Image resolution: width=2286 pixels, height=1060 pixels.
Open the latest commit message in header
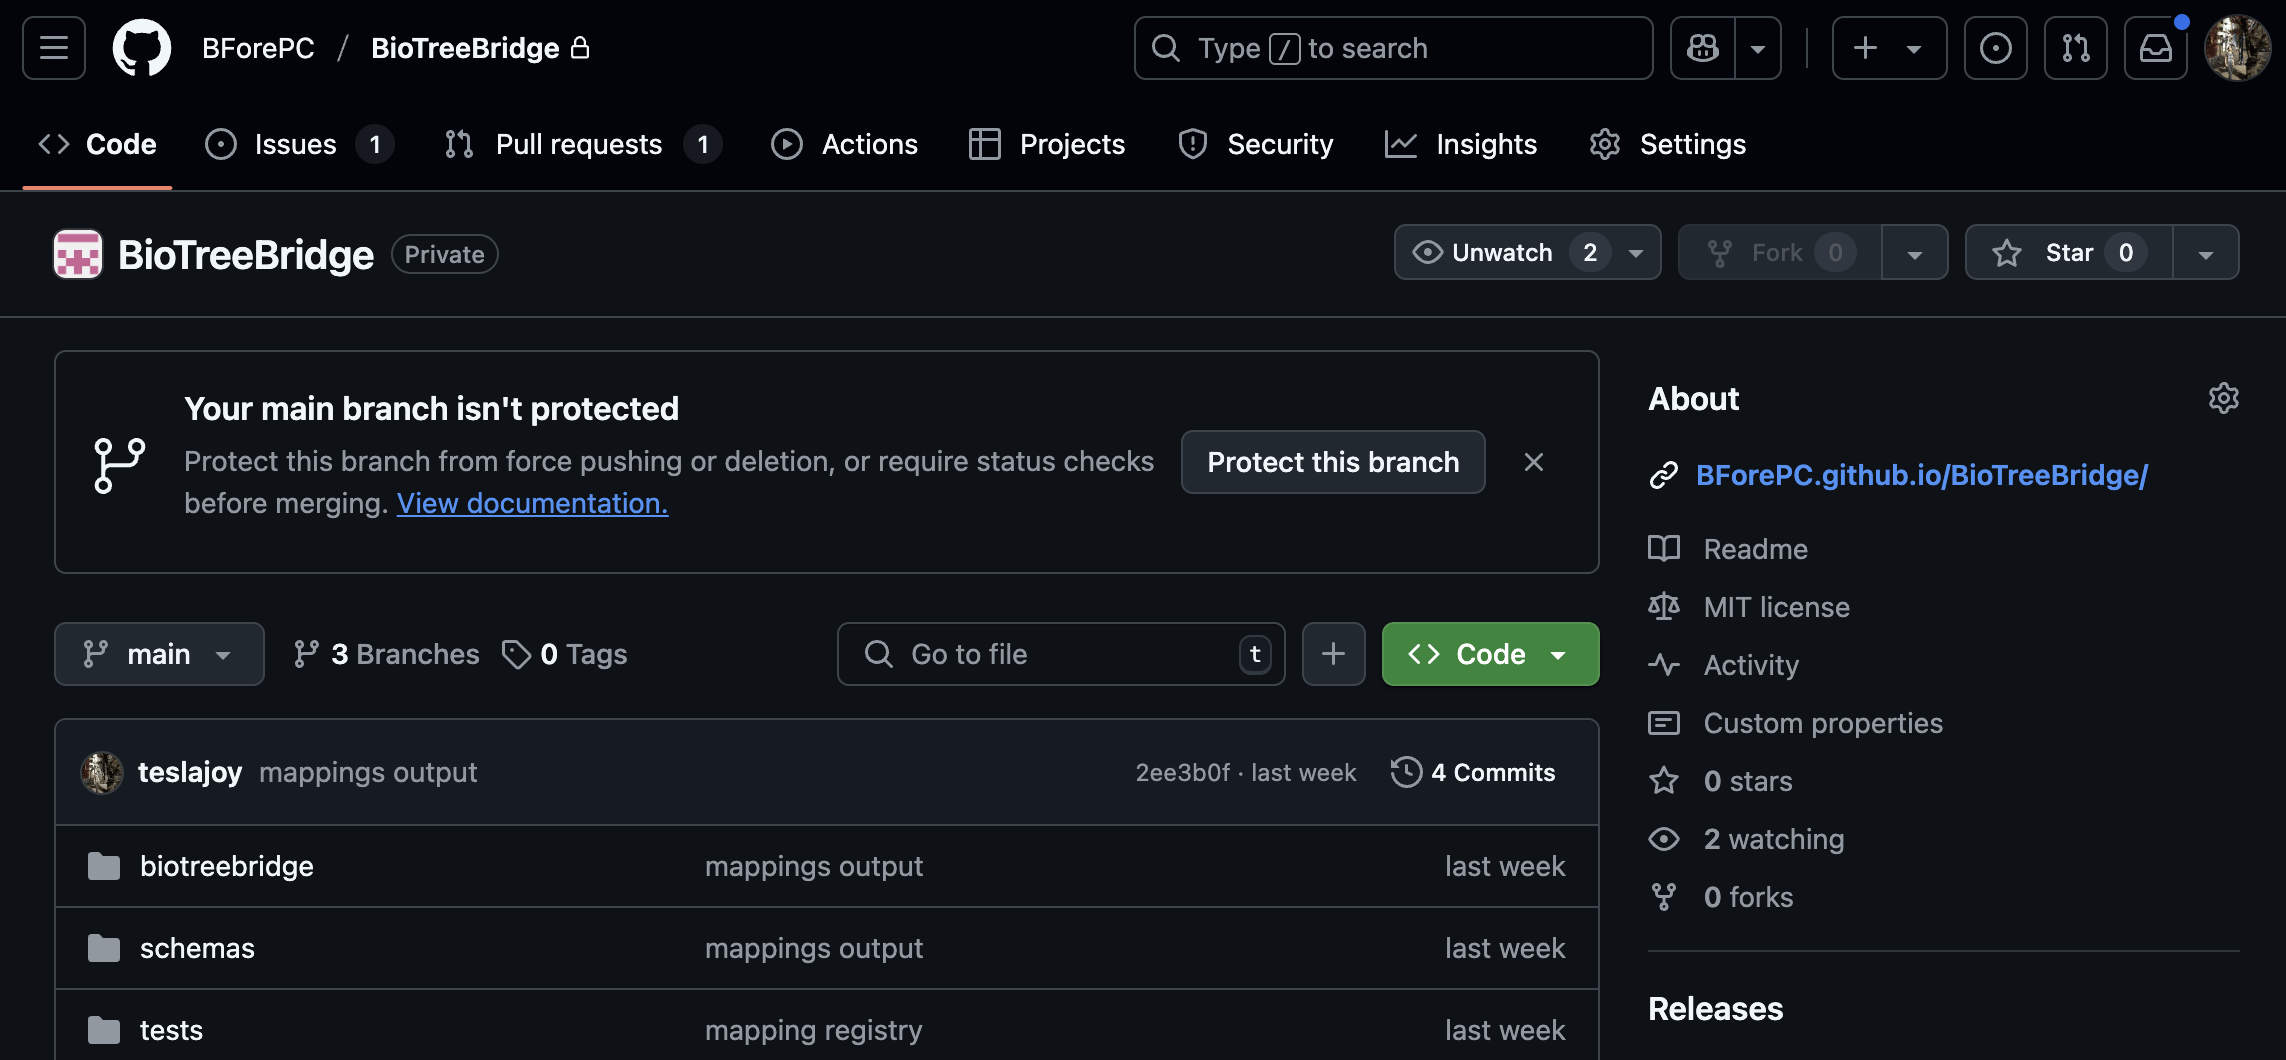368,772
